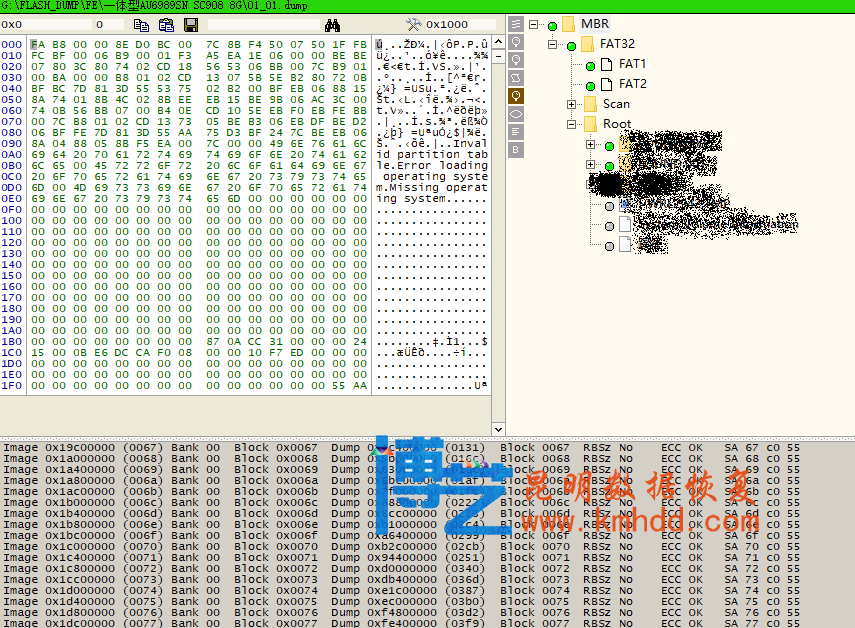
Task: Select the FAT2 item in tree
Action: coord(632,84)
